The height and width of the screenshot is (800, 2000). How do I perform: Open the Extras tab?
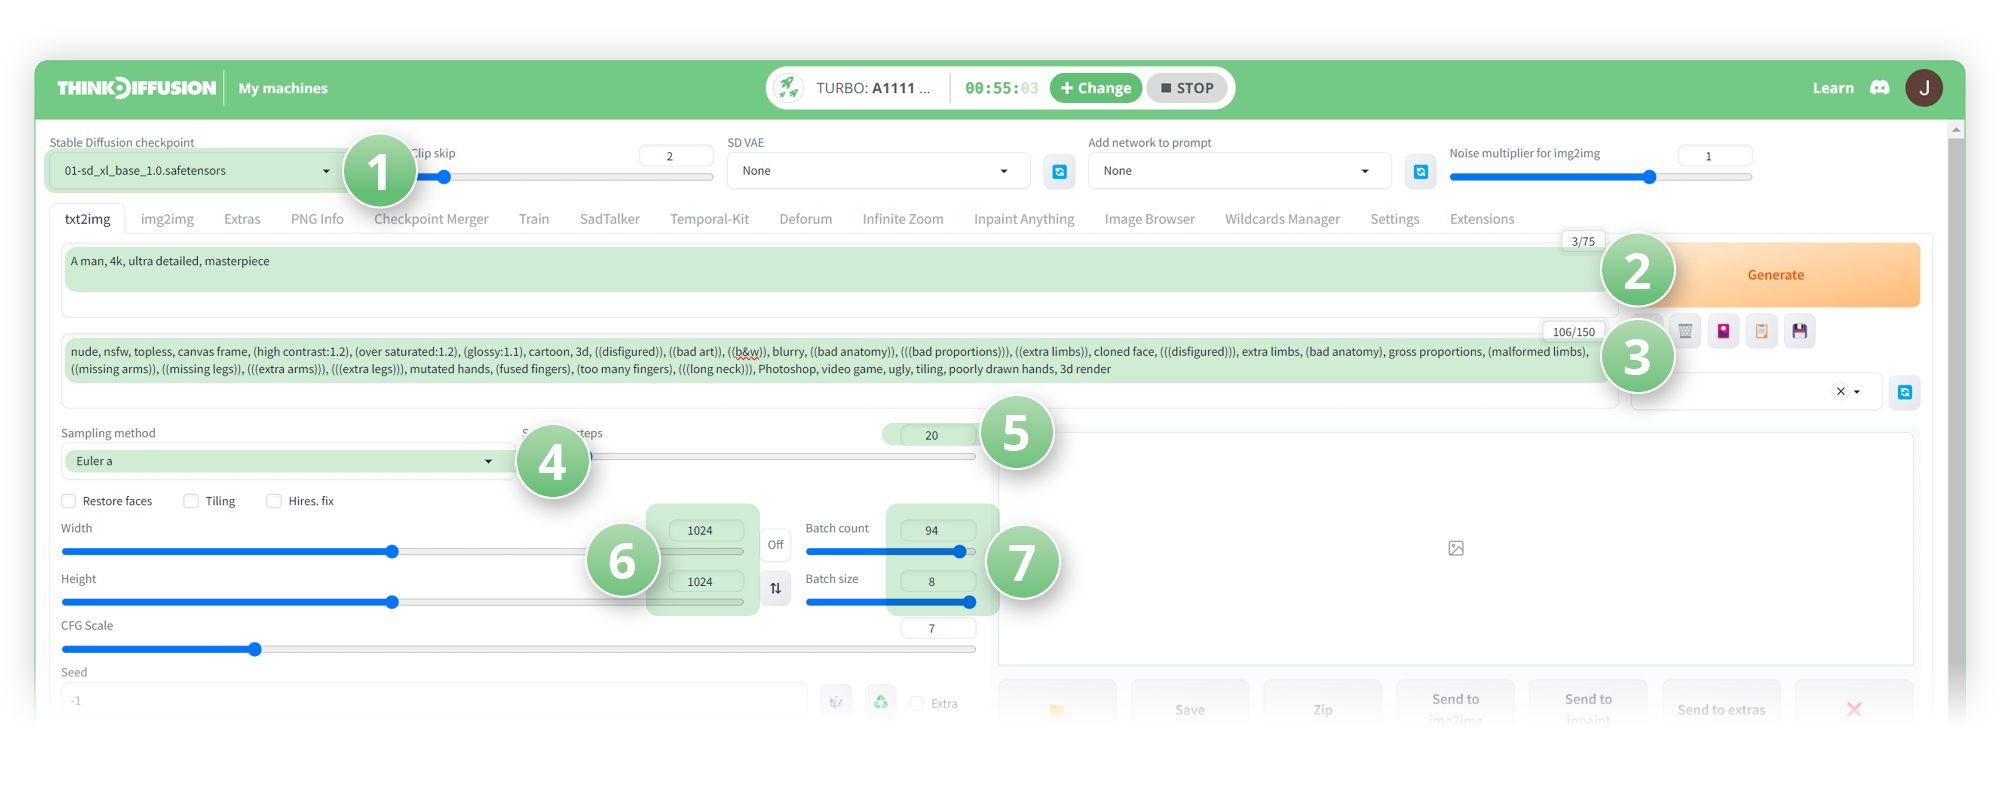click(242, 219)
